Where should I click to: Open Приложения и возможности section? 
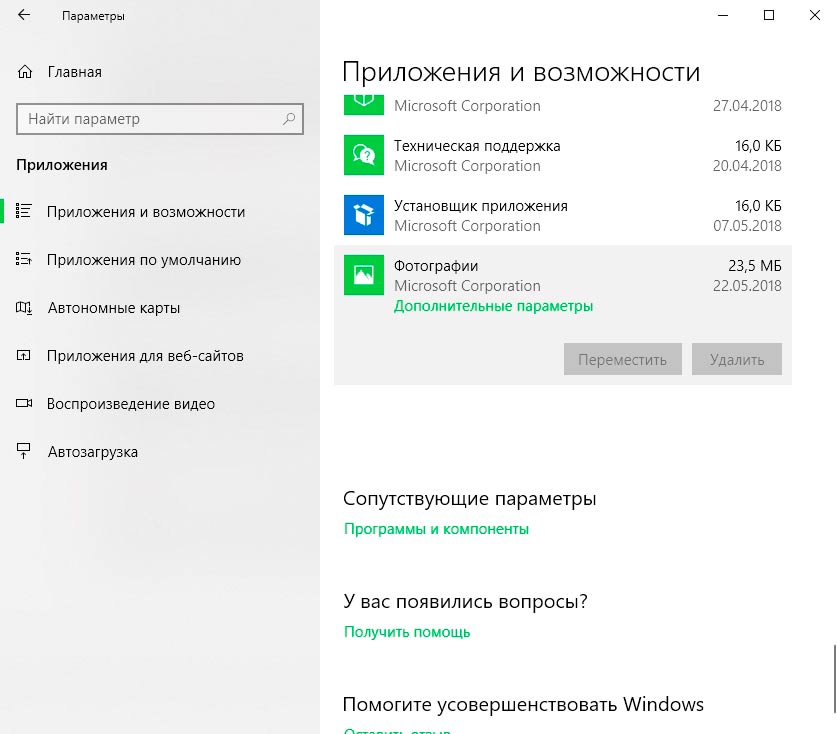pos(145,212)
